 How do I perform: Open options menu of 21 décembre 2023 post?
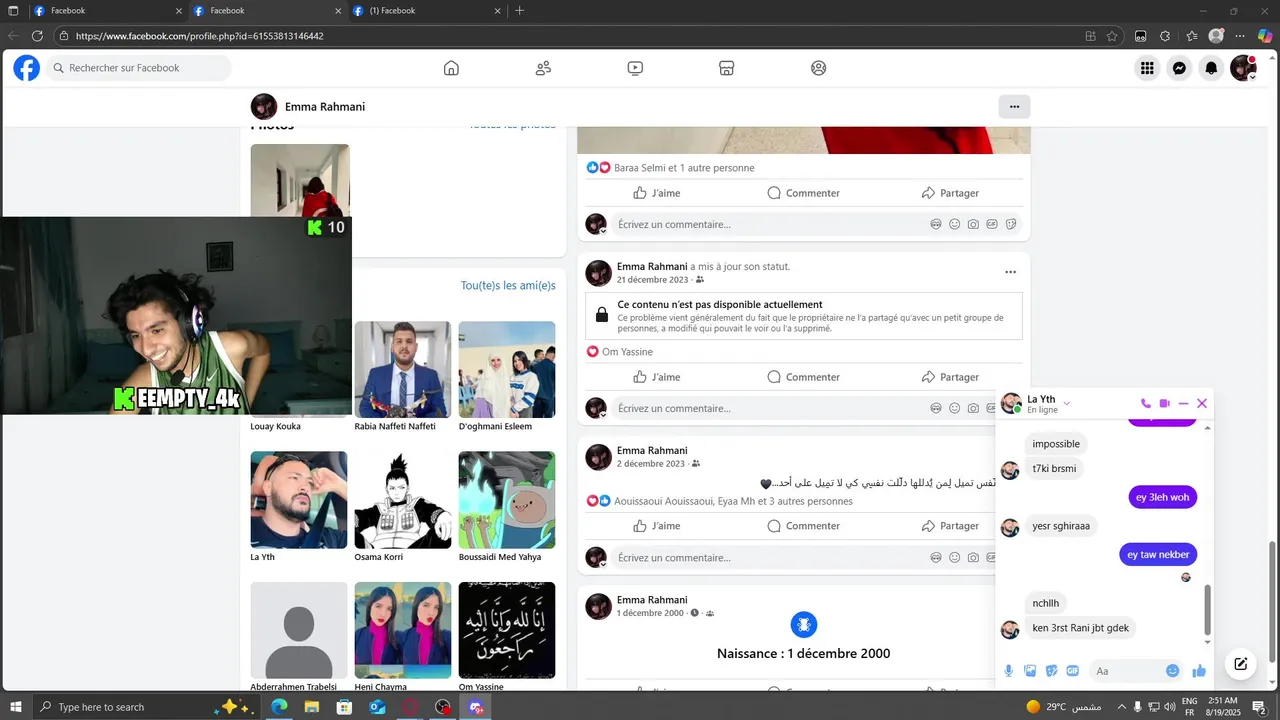point(1010,272)
